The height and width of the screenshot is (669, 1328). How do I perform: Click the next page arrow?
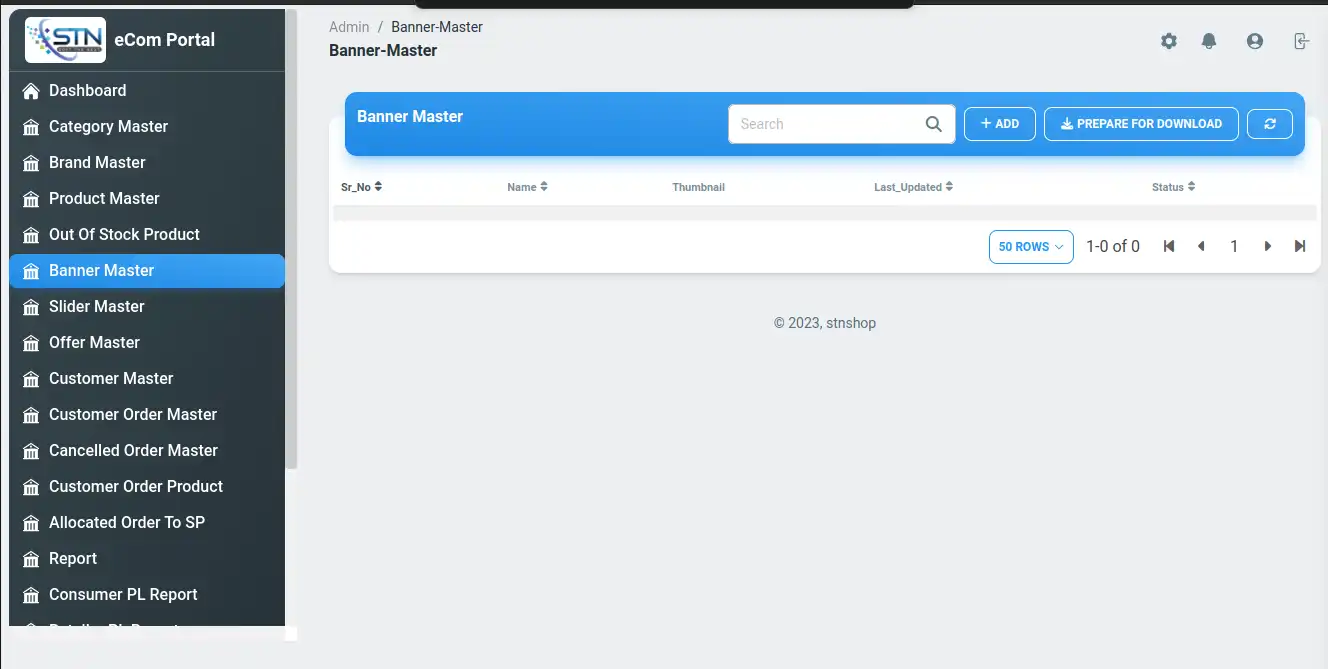pyautogui.click(x=1267, y=246)
